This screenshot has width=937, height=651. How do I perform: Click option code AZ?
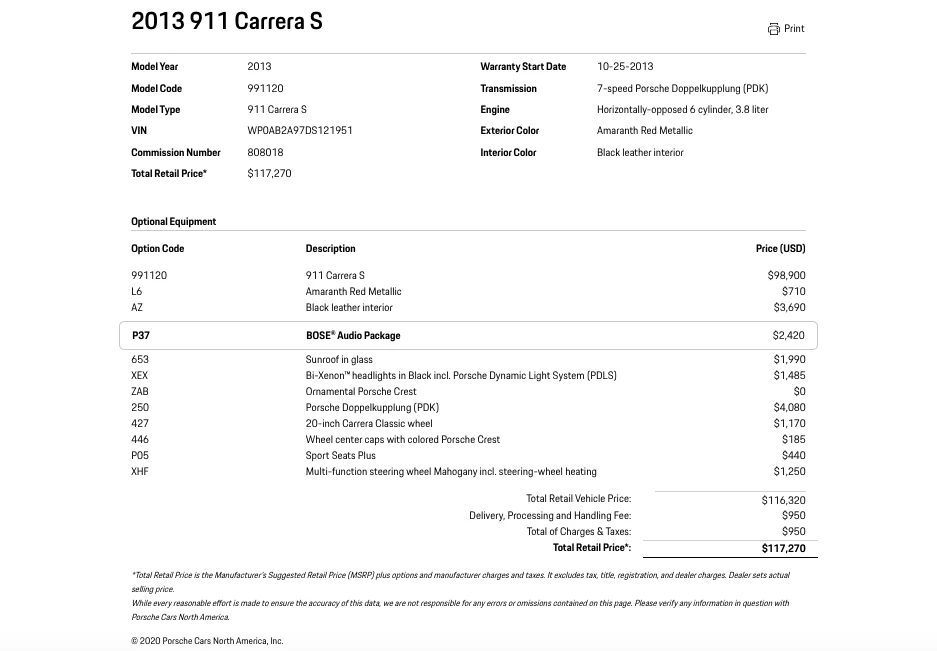[x=137, y=308]
